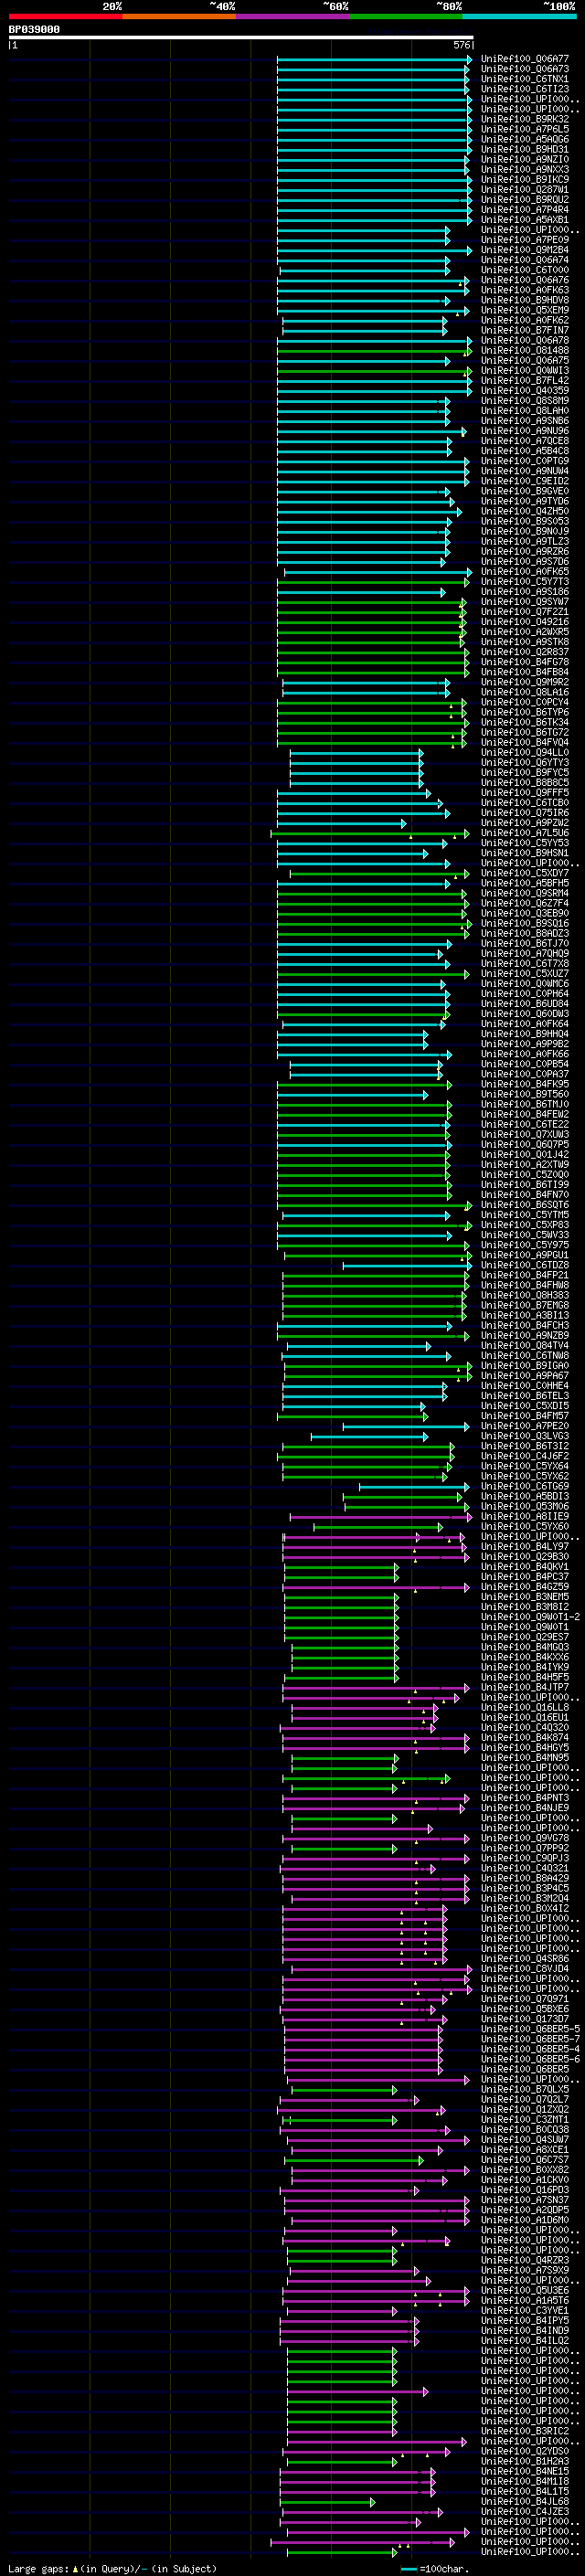Click UniRef100_A9S7D6 label
Screen dimensions: 585x2576
tap(525, 561)
